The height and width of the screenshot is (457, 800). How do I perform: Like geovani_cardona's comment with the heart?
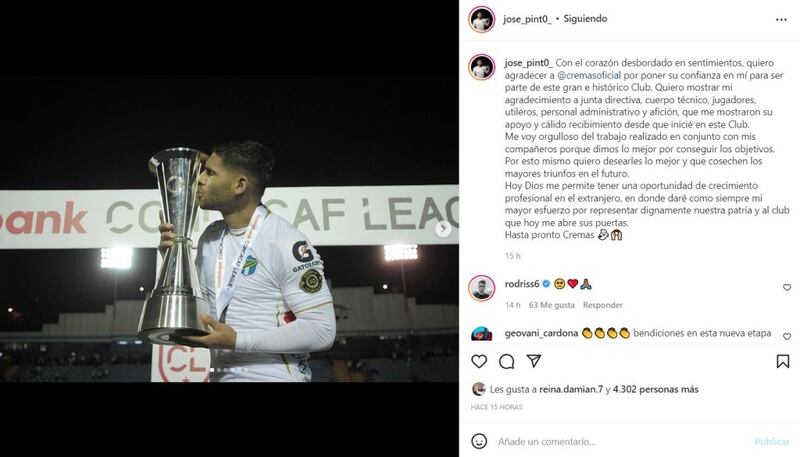click(787, 337)
